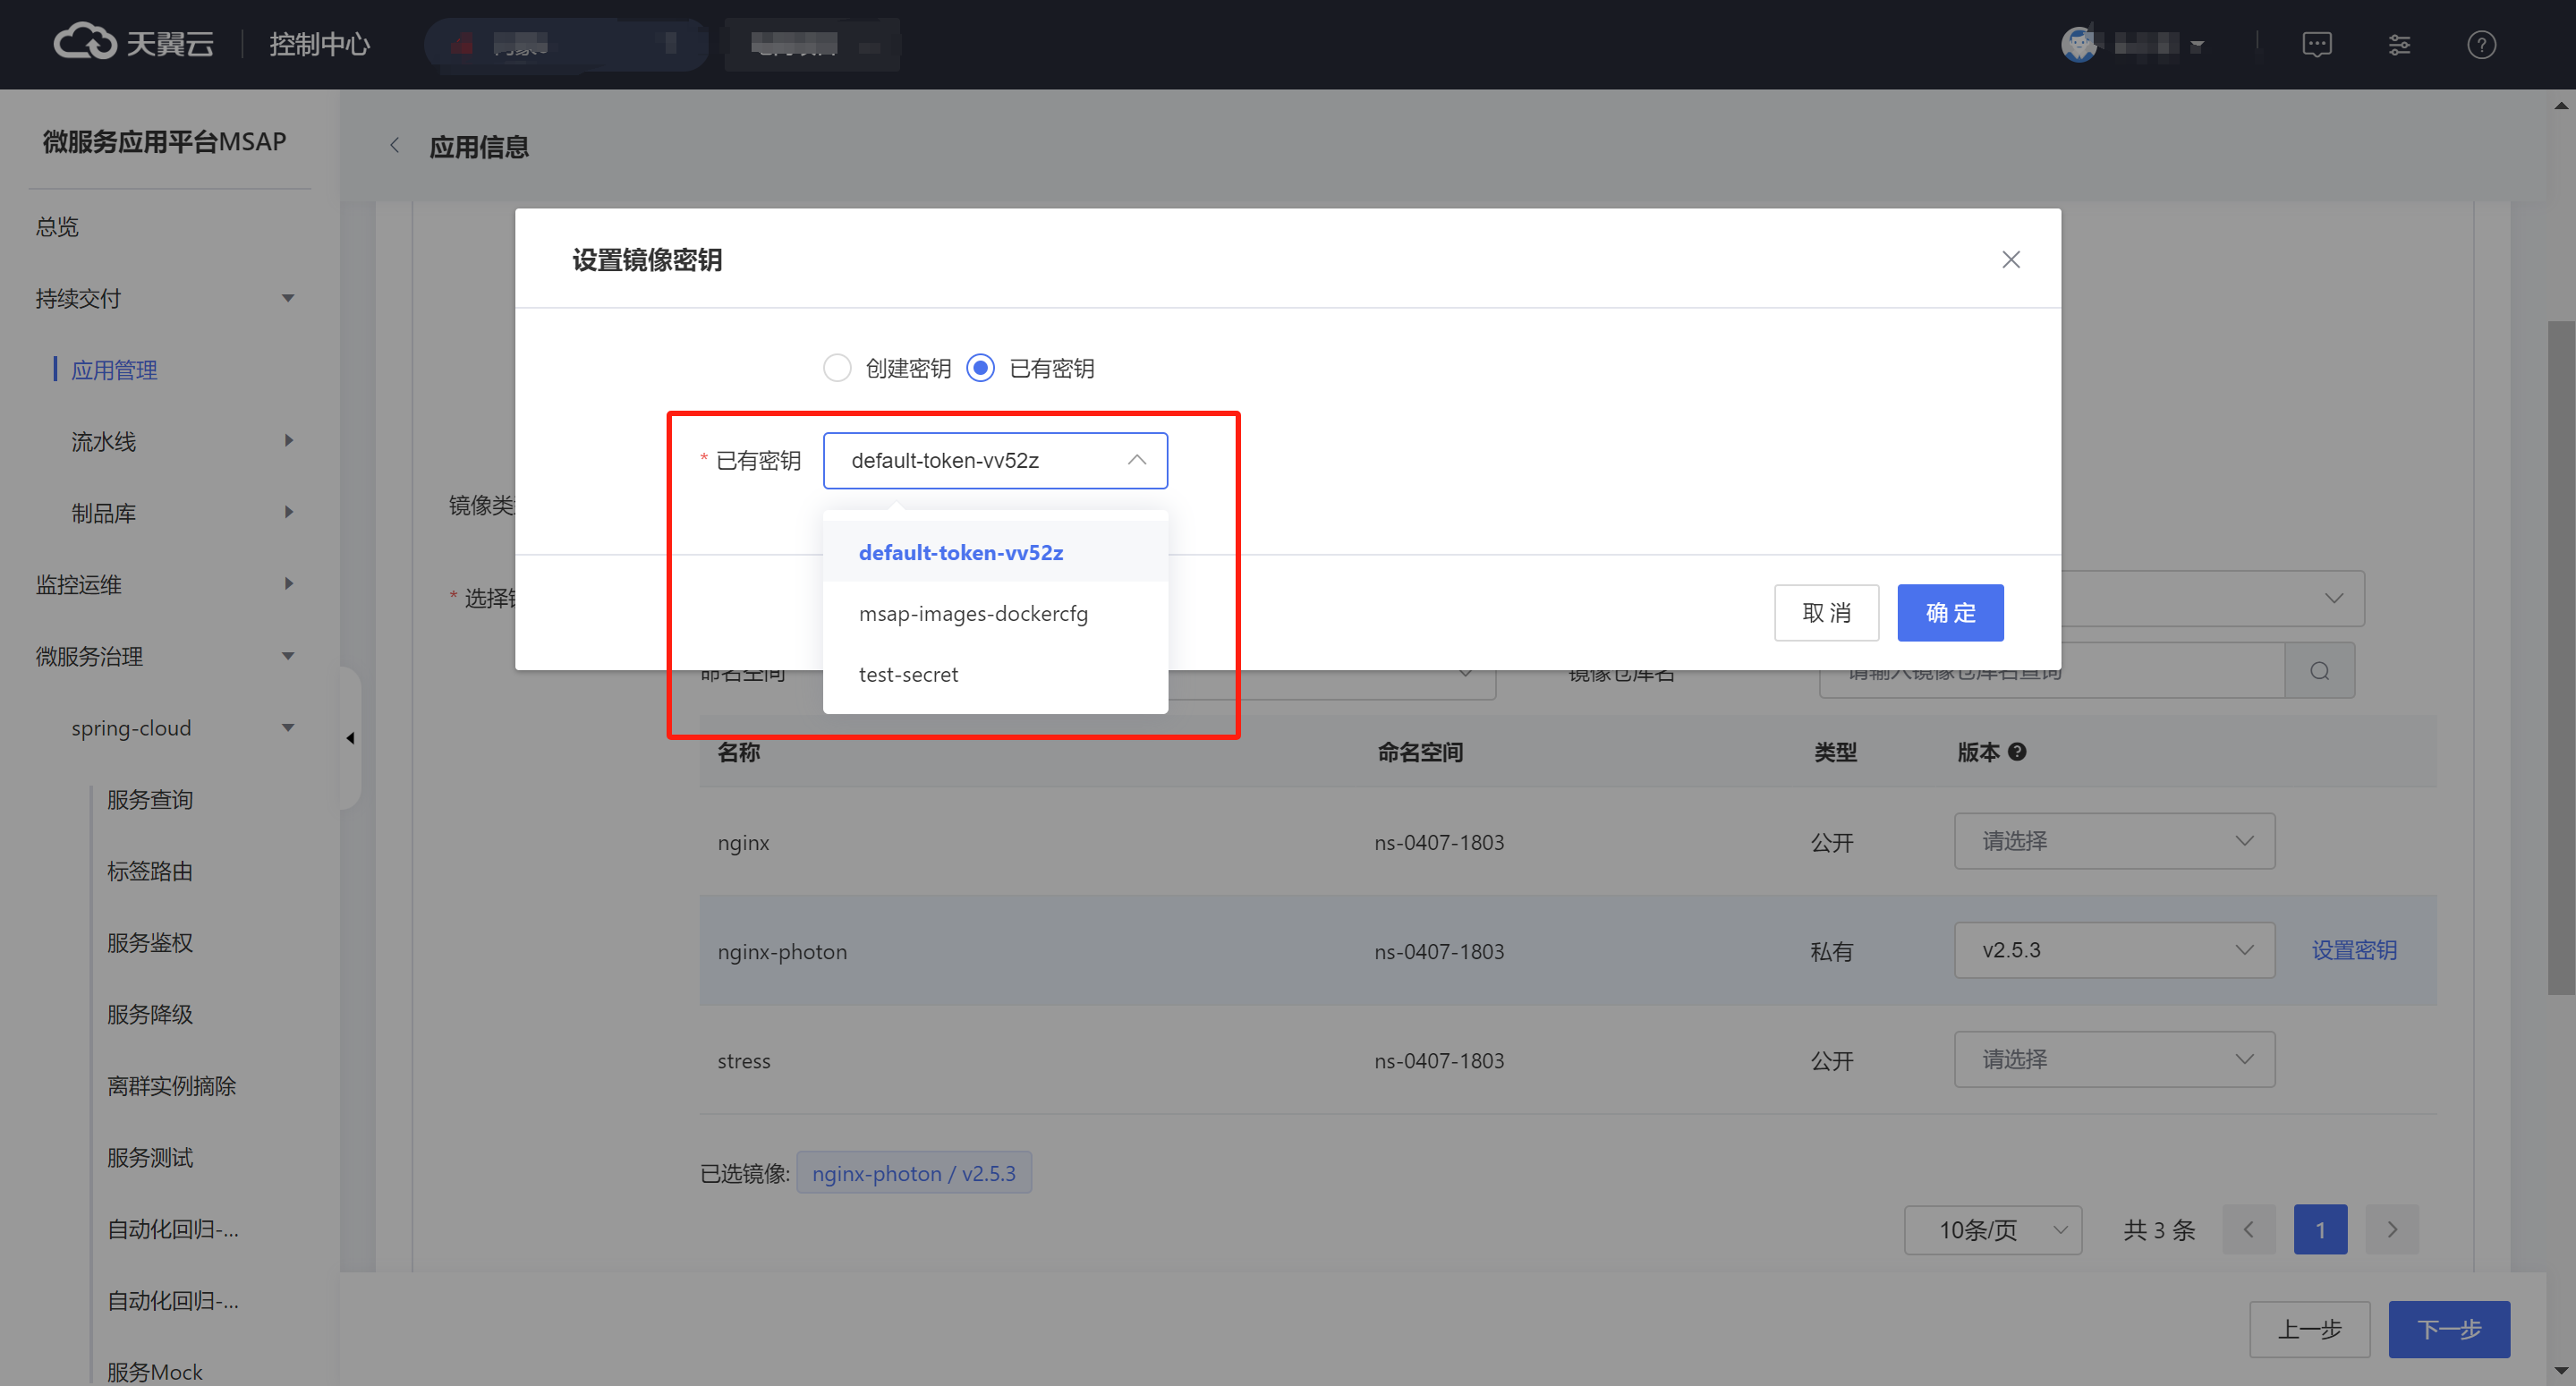Click the nginx image name cell
This screenshot has height=1386, width=2576.
[743, 842]
